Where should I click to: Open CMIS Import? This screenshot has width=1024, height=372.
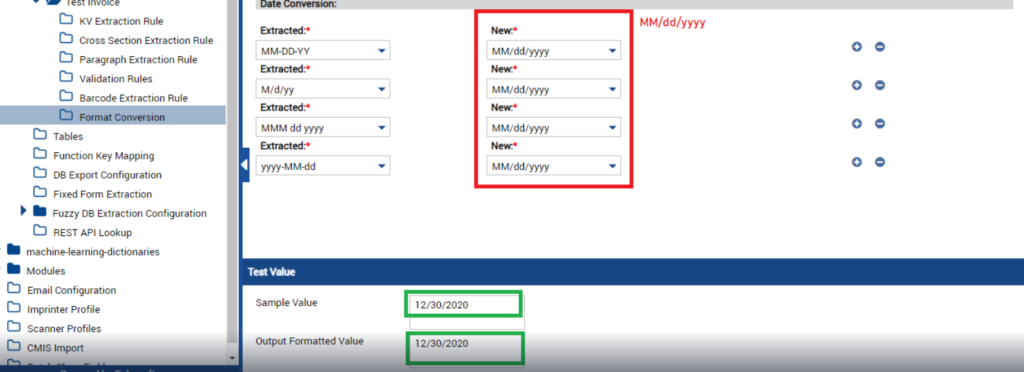55,348
